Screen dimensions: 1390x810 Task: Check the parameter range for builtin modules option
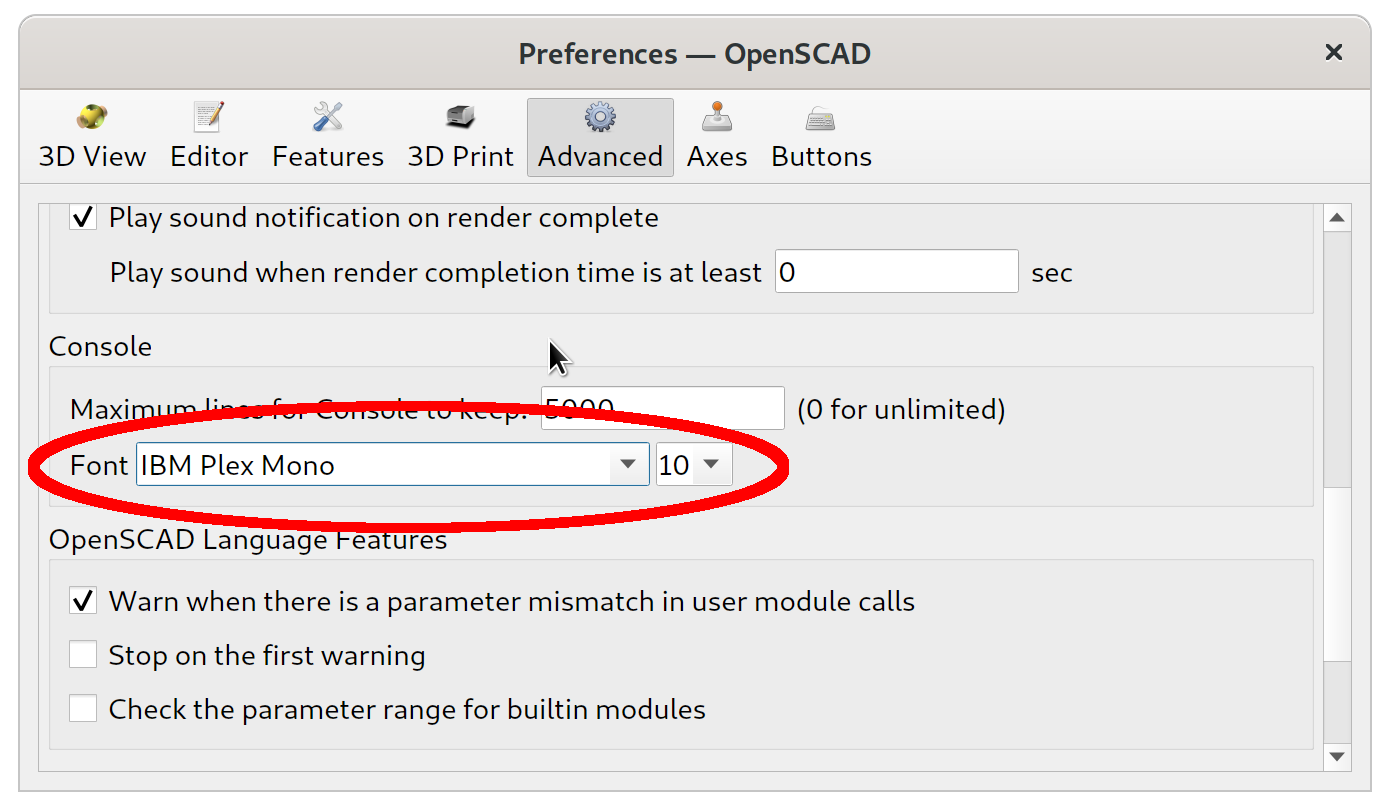[83, 709]
